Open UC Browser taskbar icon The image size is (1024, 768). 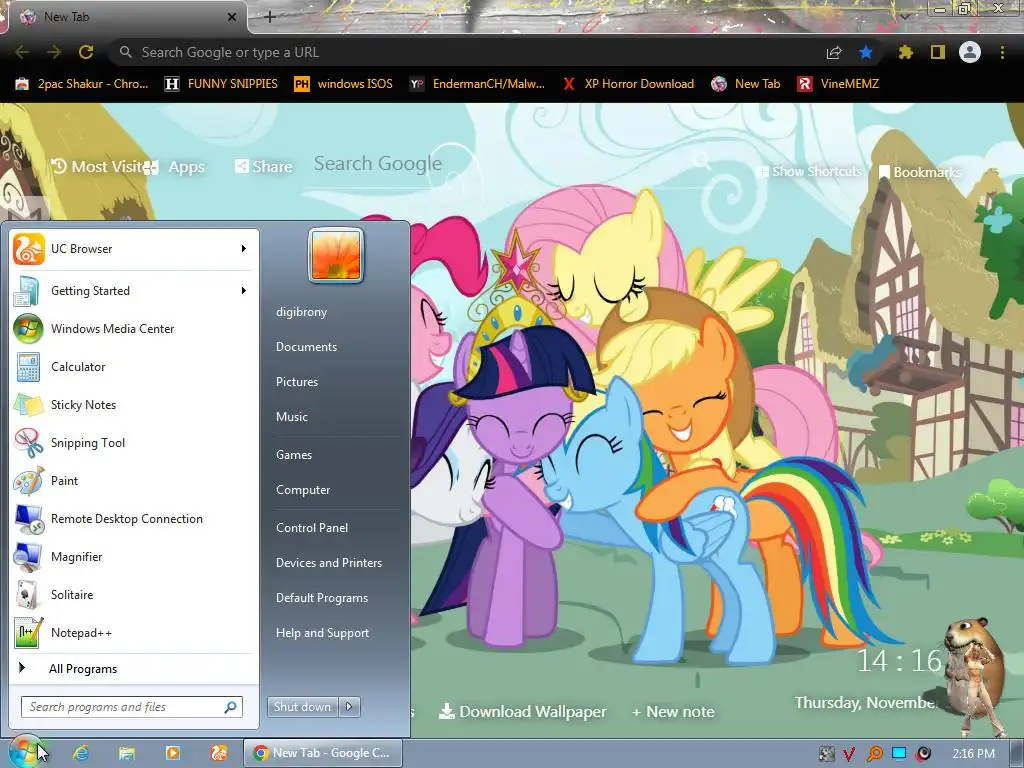point(219,753)
